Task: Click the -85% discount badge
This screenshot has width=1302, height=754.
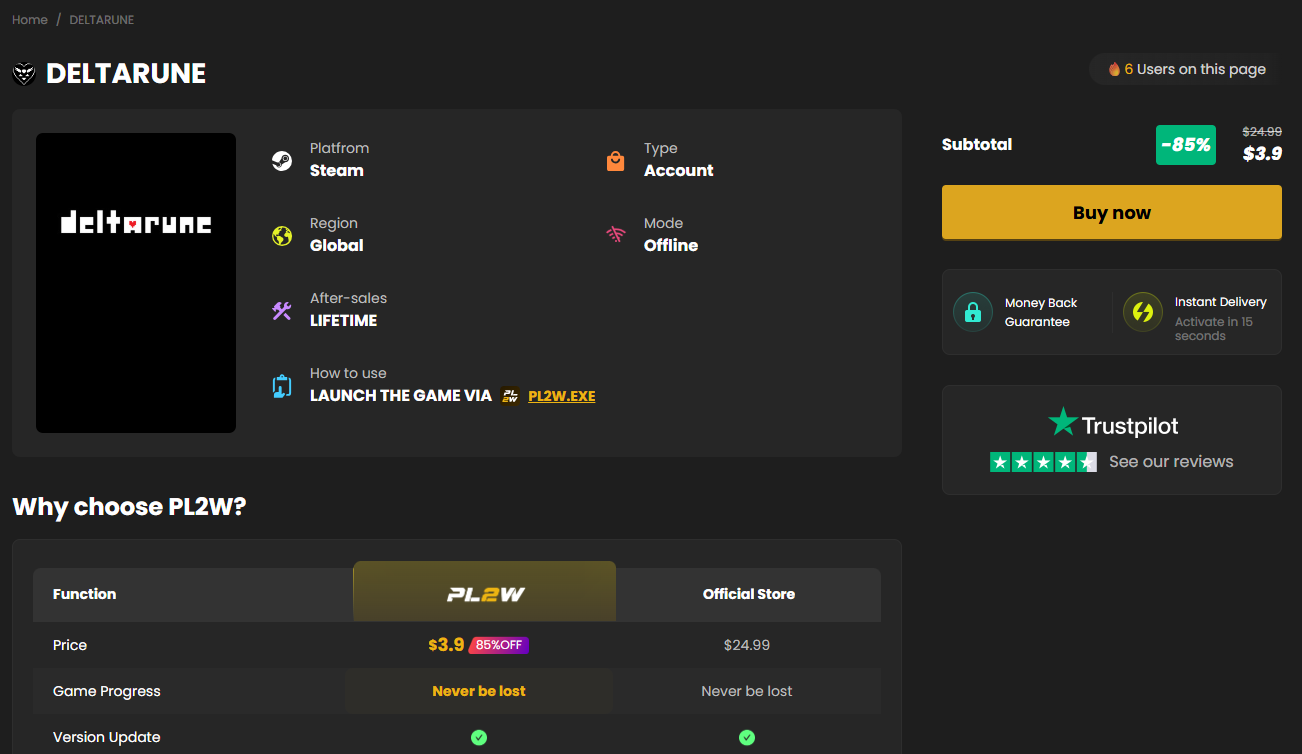Action: click(x=1186, y=145)
